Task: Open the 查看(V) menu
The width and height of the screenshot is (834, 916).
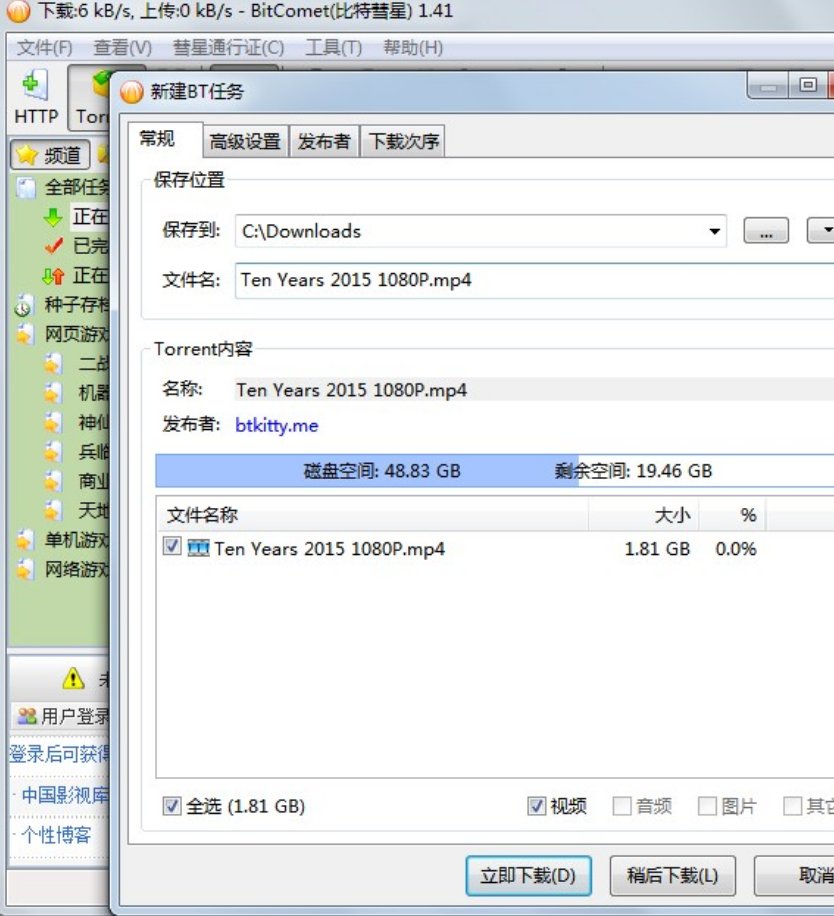Action: [x=123, y=47]
